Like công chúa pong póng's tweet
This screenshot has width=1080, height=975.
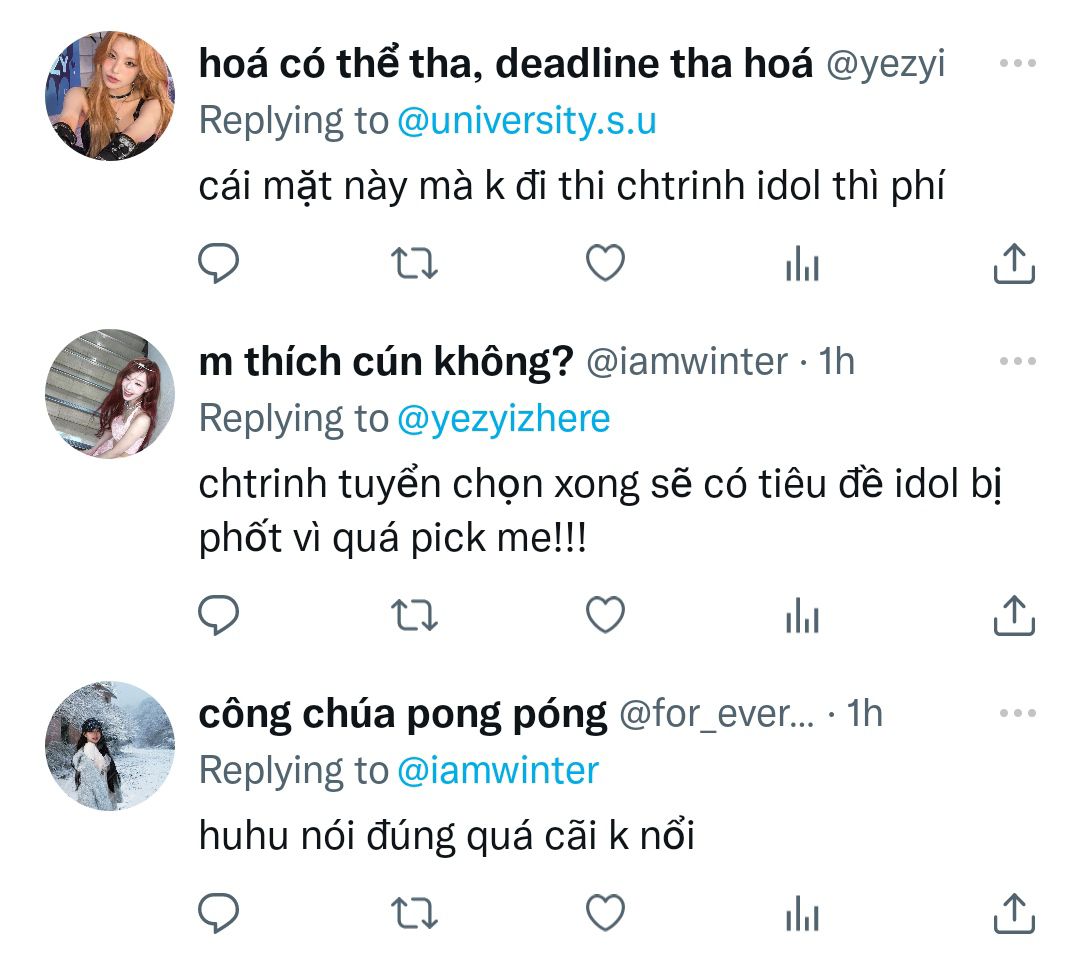click(605, 912)
